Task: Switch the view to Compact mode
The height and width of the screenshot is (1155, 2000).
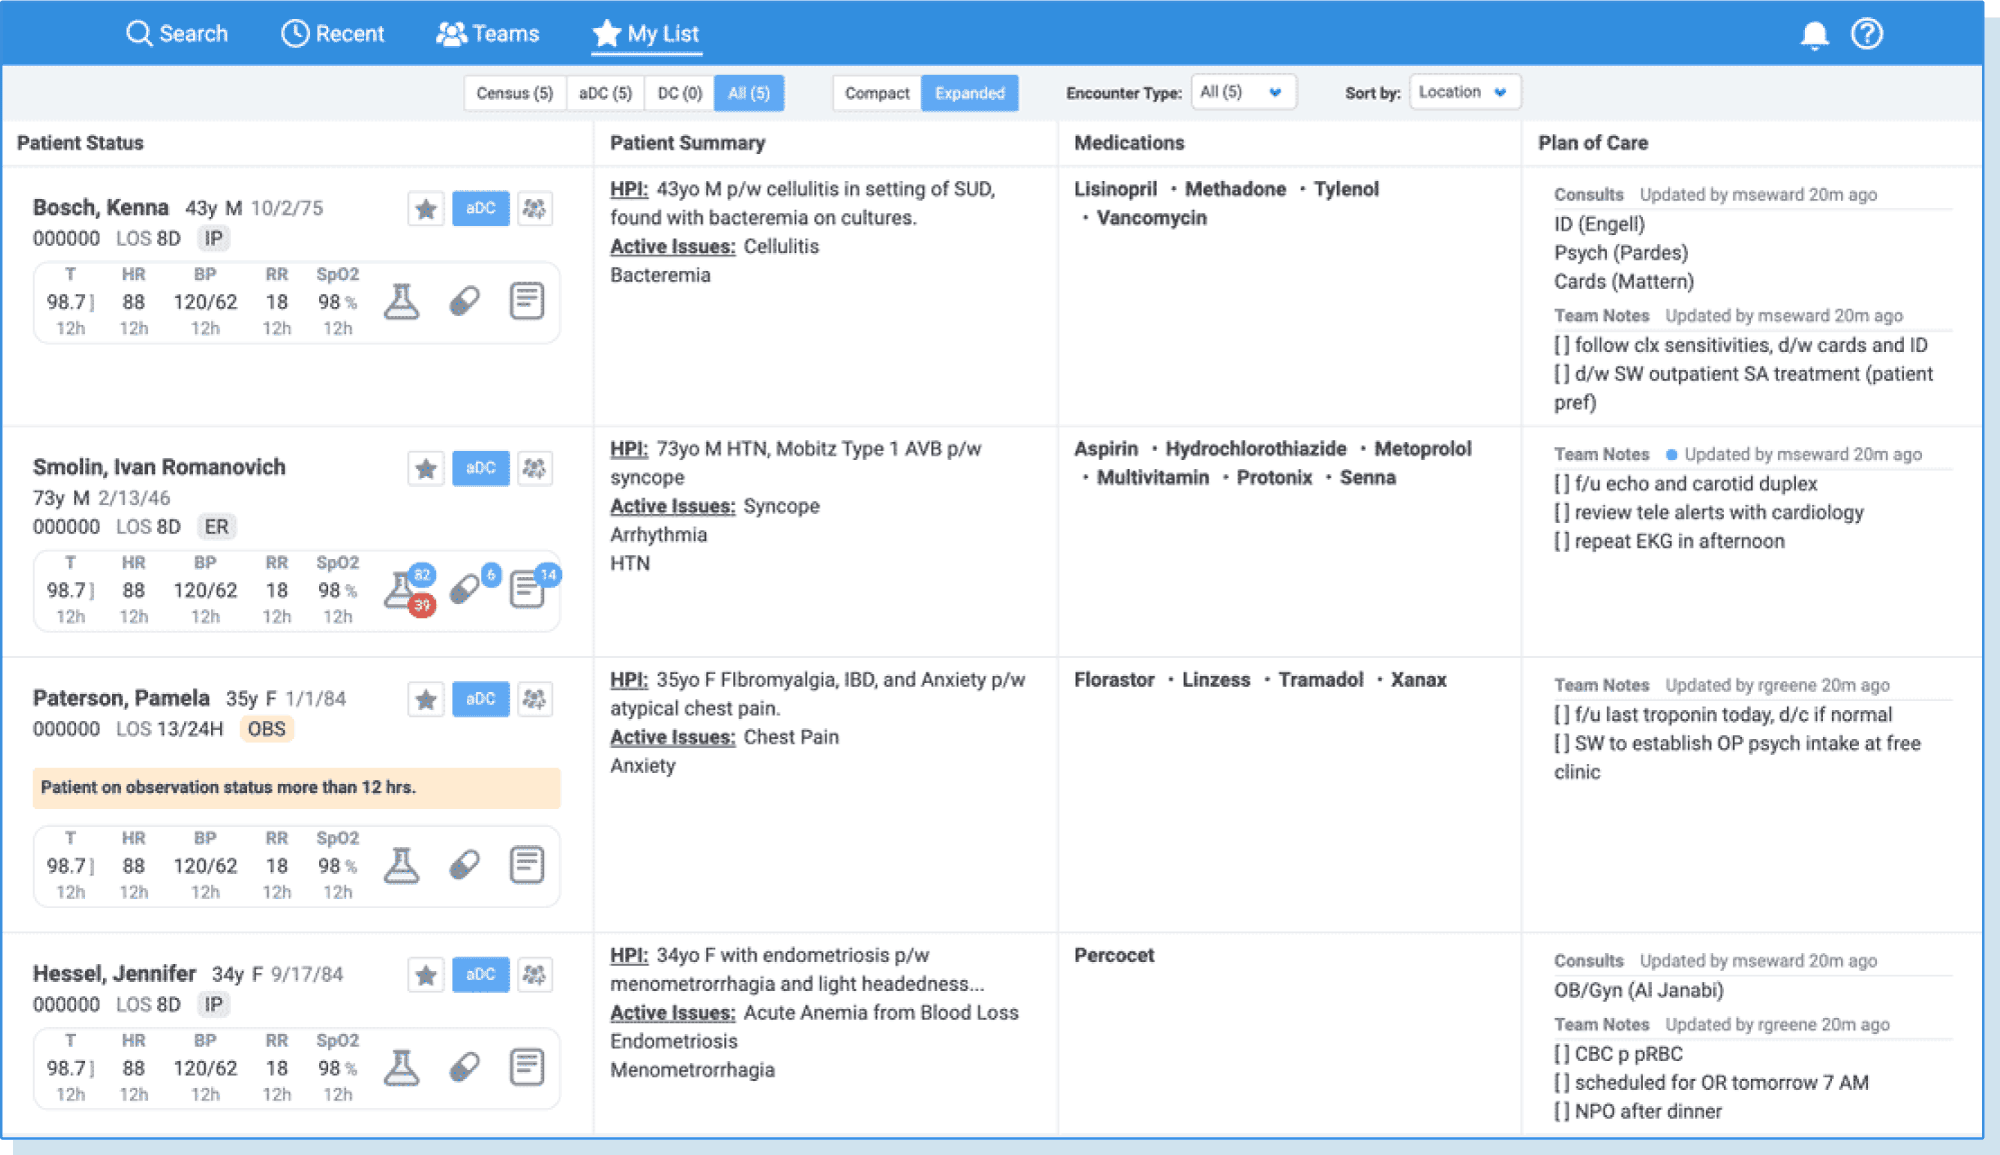Action: coord(876,92)
